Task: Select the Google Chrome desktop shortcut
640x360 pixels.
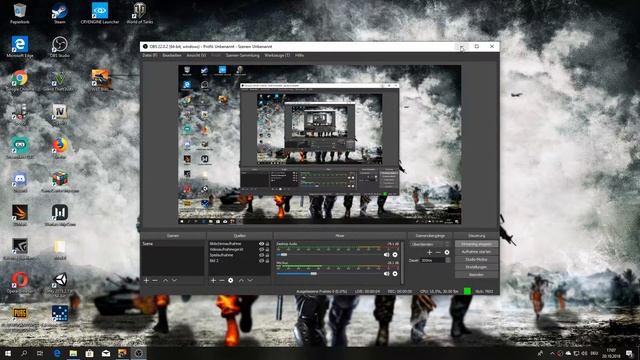Action: [19, 80]
